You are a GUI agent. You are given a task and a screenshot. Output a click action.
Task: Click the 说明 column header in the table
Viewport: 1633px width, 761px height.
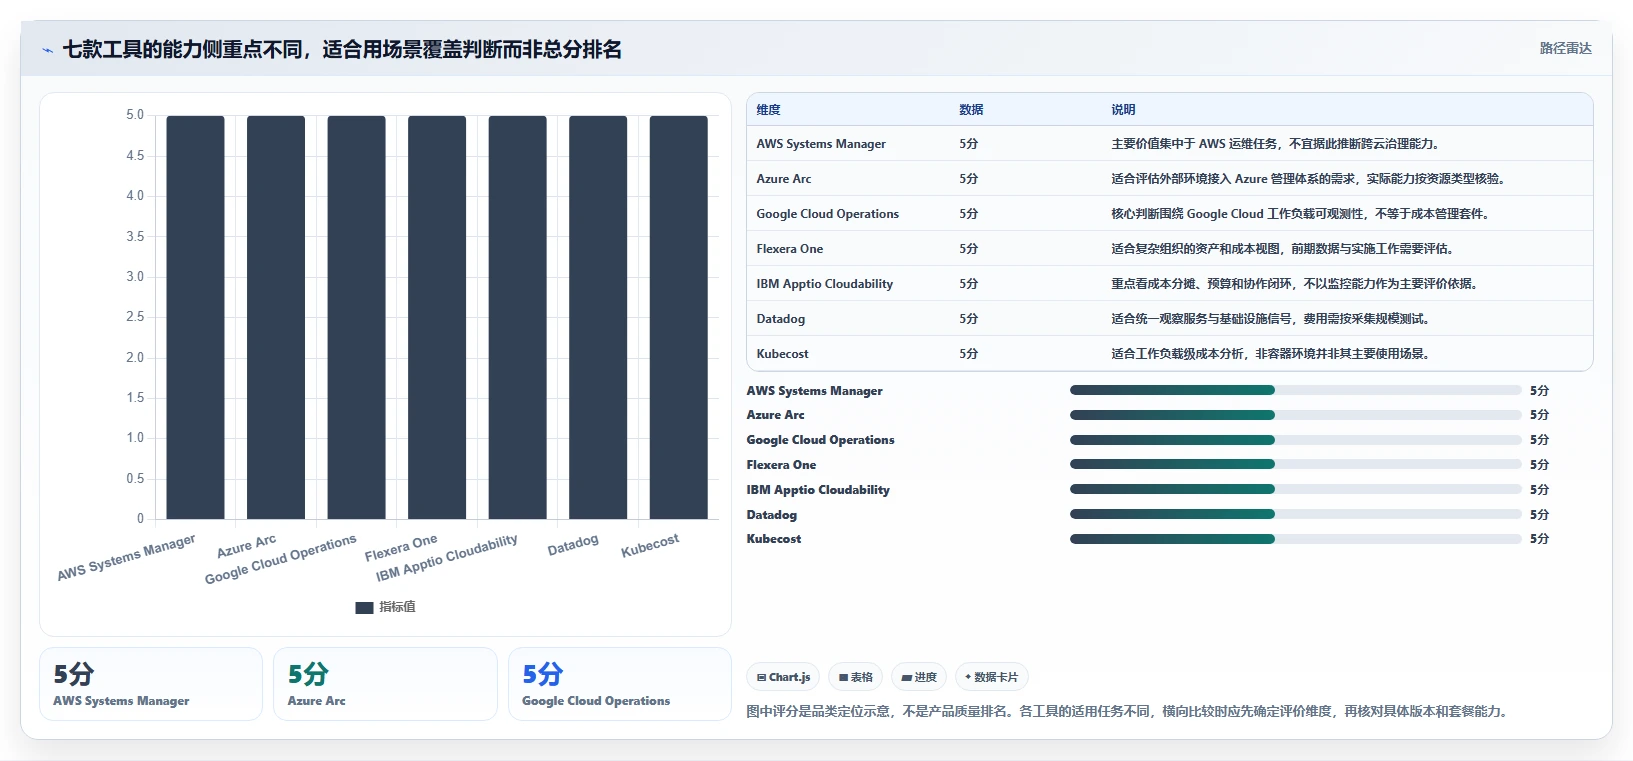(x=1123, y=110)
